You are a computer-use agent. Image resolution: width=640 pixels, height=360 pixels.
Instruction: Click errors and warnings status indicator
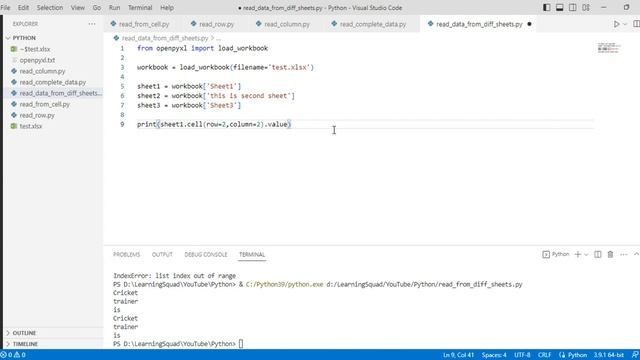click(13, 355)
